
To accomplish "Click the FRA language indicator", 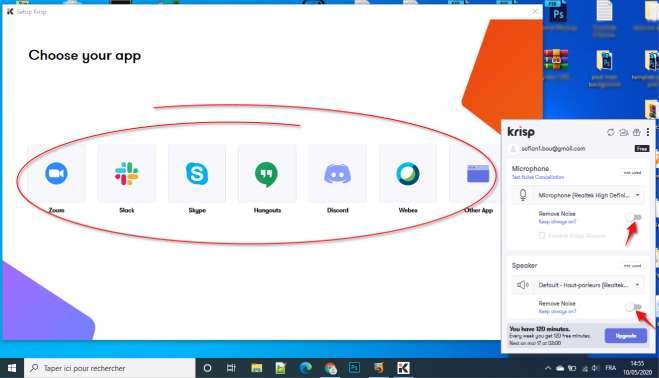I will click(611, 368).
